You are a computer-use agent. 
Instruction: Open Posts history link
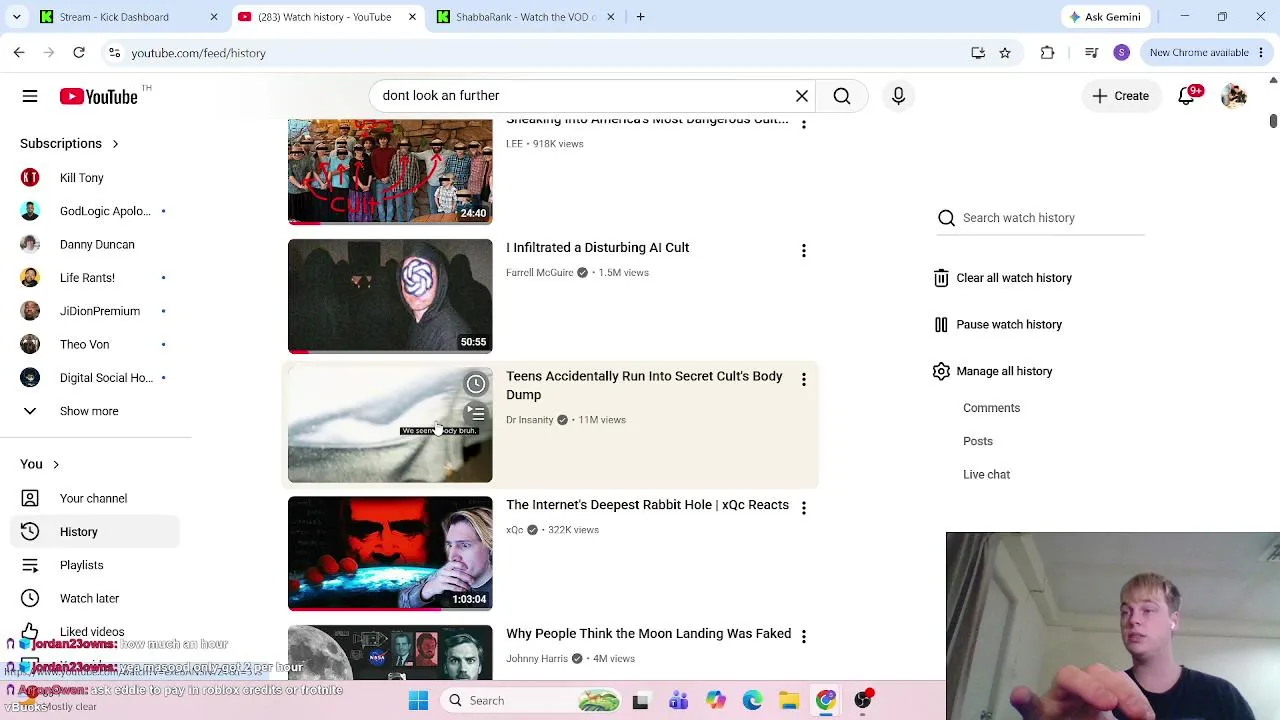tap(978, 441)
